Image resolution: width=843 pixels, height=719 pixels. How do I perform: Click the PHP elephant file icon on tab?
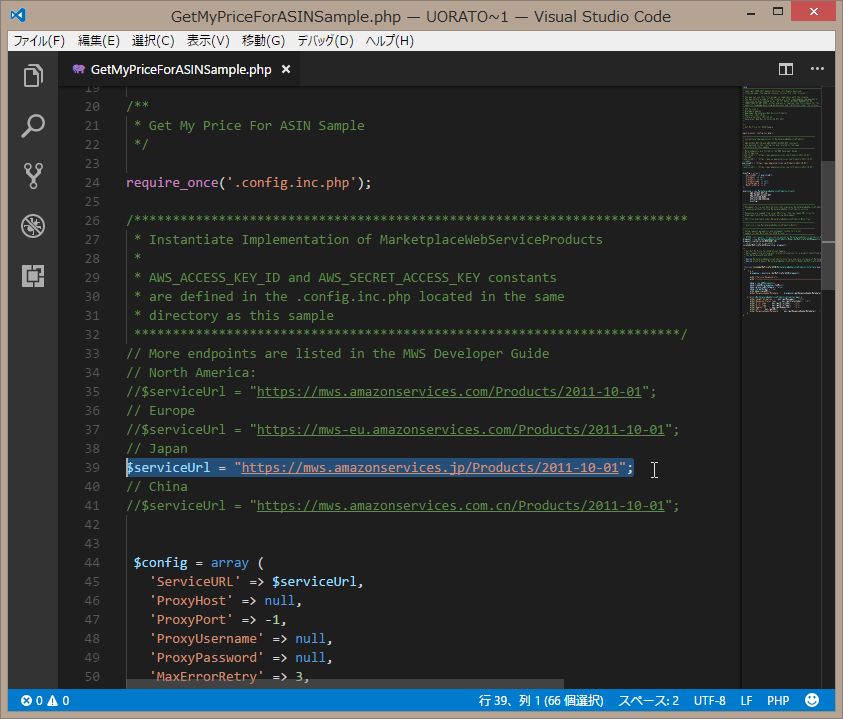tap(78, 69)
